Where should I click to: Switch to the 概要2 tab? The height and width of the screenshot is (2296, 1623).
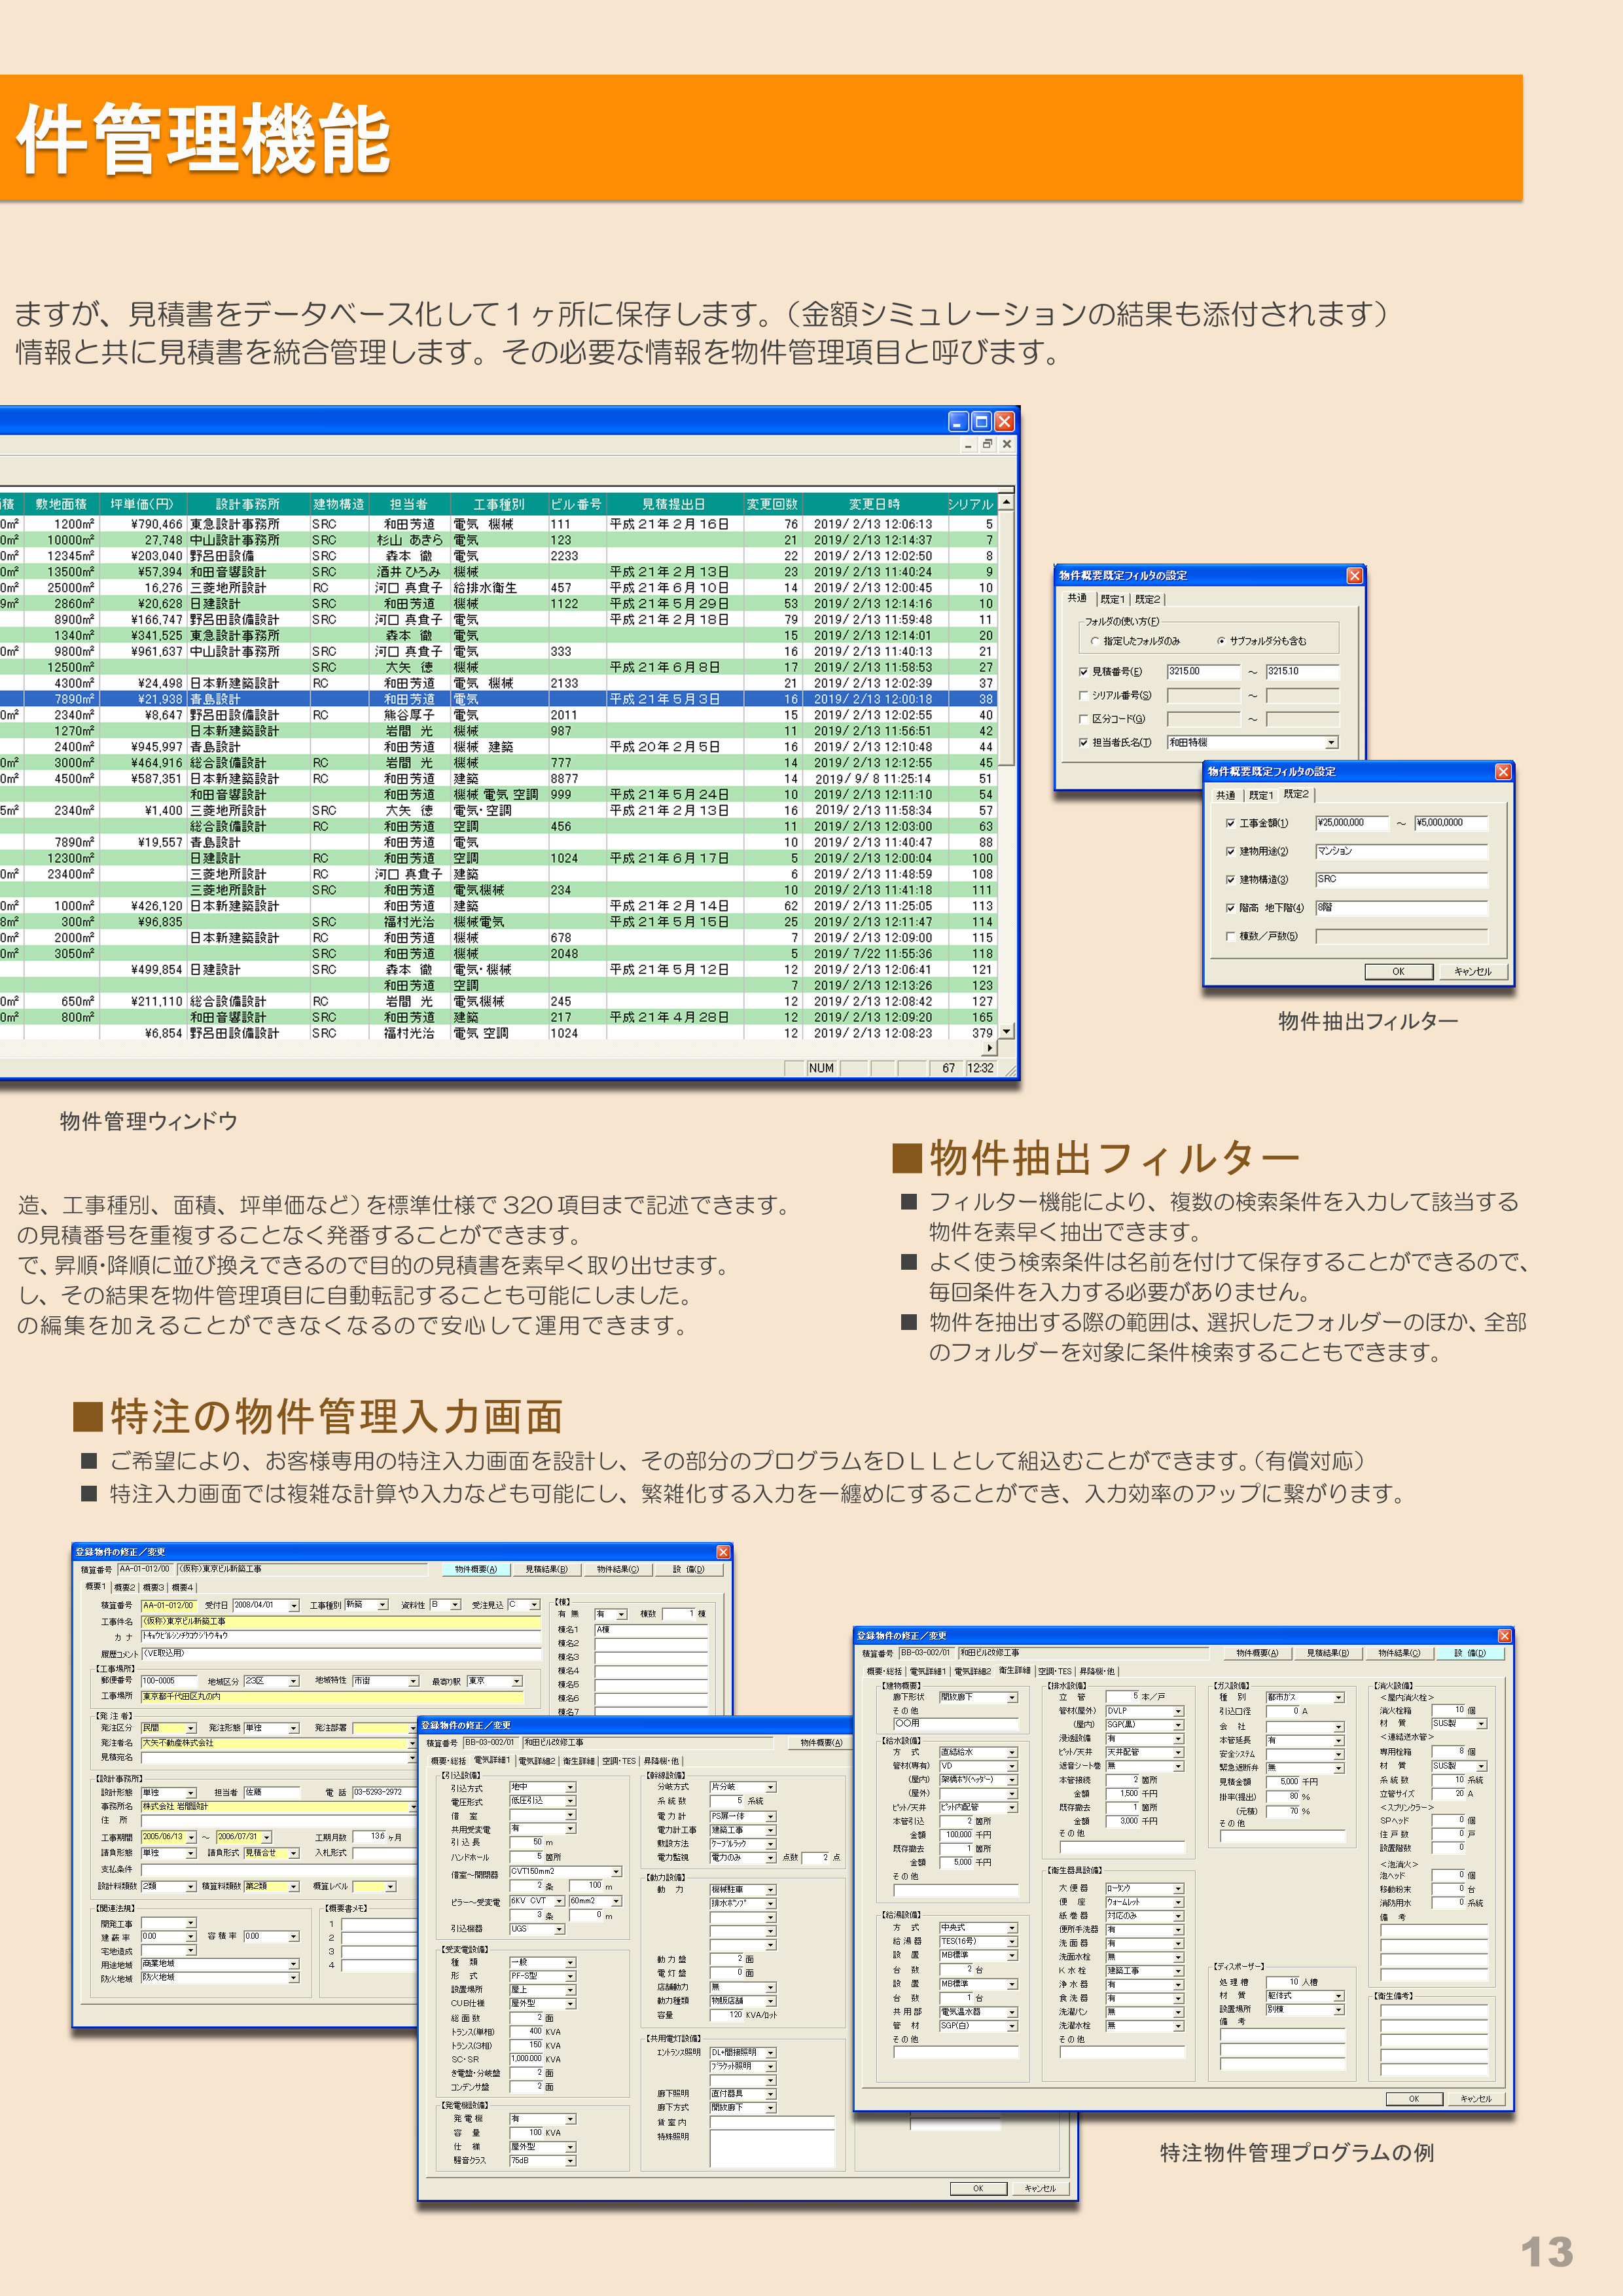coord(125,1587)
